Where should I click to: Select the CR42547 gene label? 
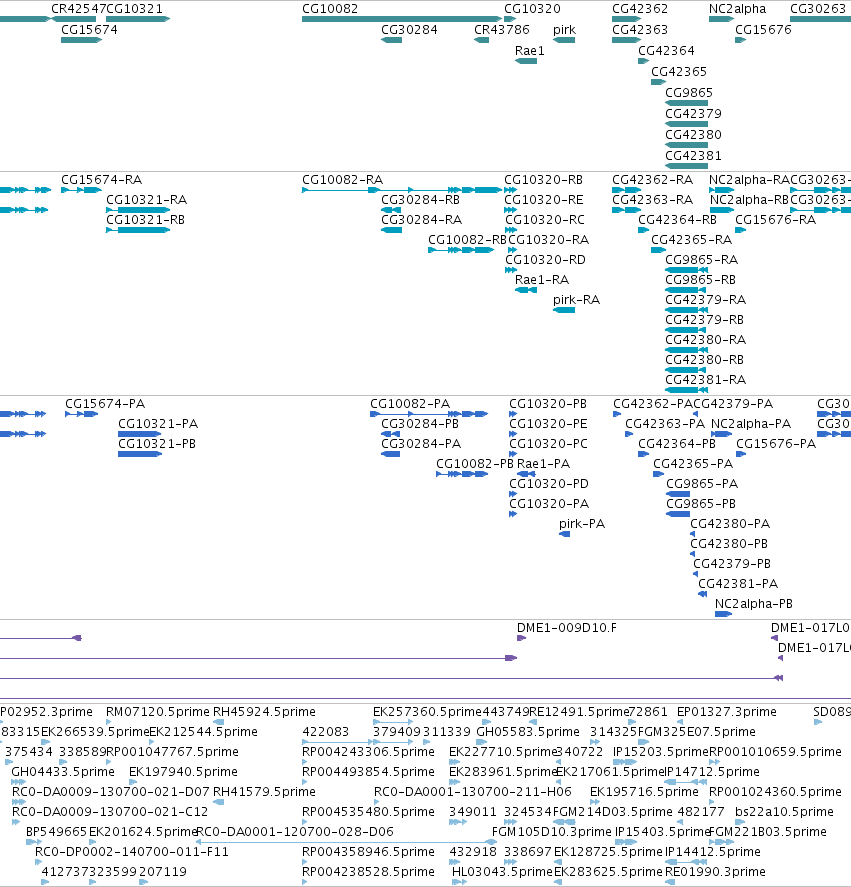(x=78, y=9)
